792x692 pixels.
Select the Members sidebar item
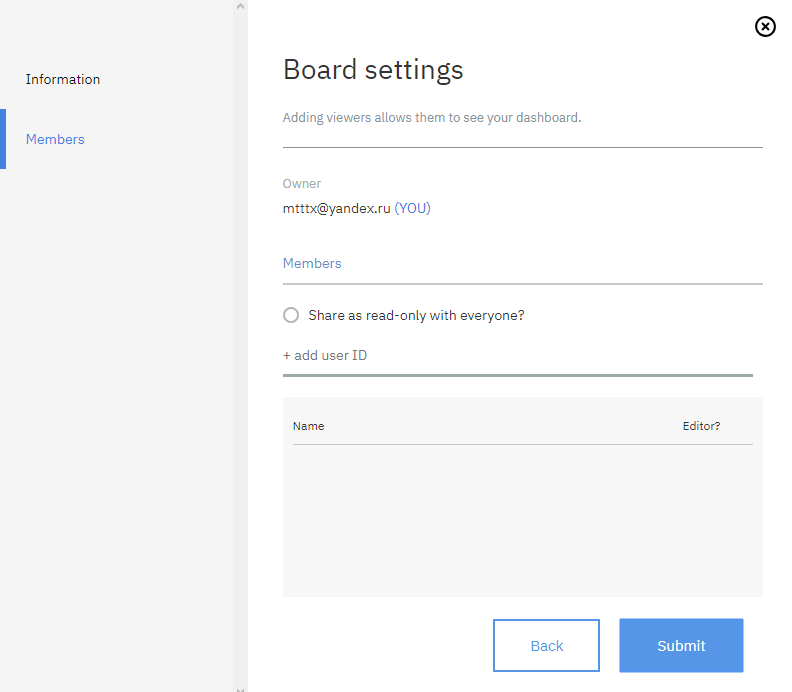(55, 139)
